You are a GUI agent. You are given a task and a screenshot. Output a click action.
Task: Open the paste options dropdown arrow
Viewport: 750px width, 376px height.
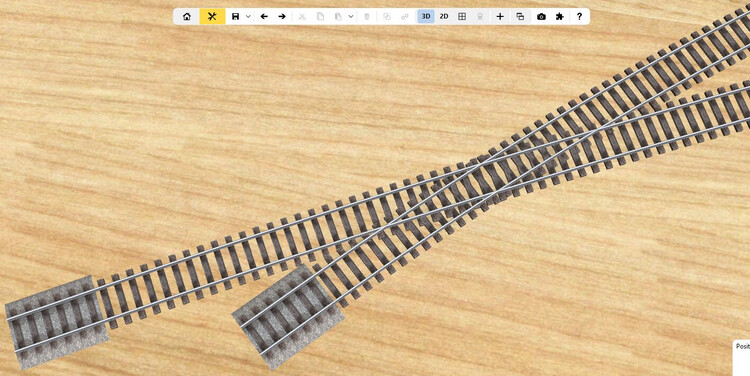coord(351,16)
